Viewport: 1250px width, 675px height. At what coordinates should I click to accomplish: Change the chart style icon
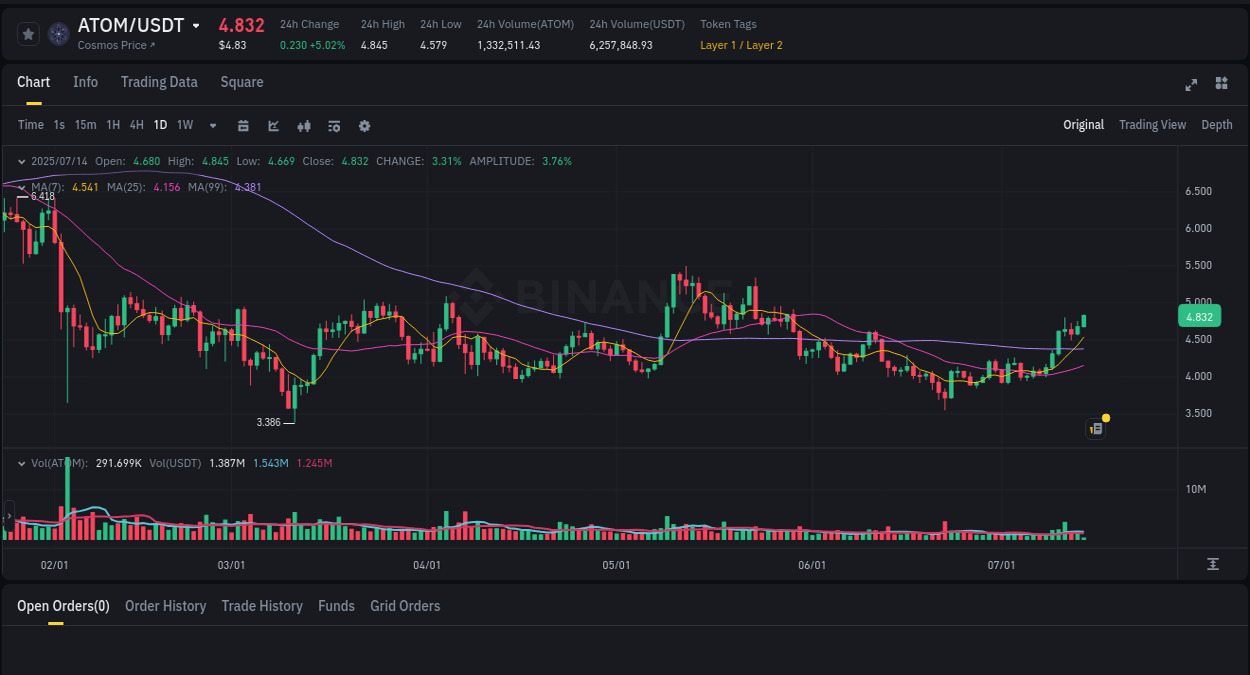pyautogui.click(x=273, y=126)
